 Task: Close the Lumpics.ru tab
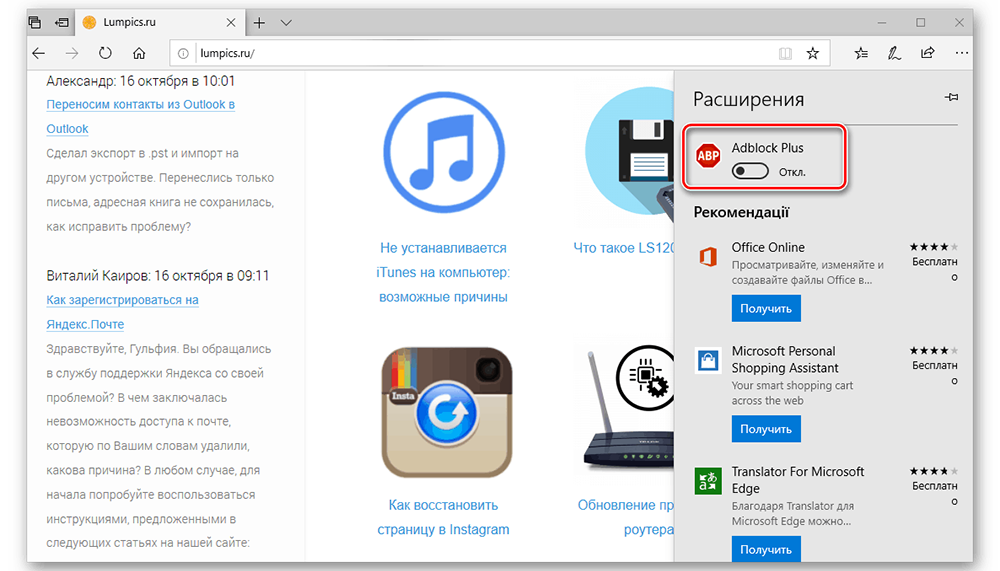pyautogui.click(x=231, y=22)
